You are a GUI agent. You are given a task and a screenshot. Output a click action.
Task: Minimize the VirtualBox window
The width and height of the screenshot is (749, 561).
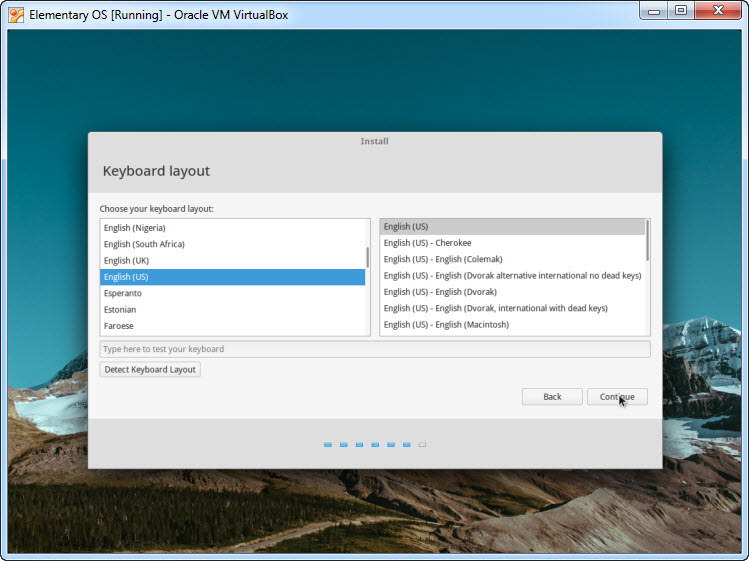tap(654, 11)
